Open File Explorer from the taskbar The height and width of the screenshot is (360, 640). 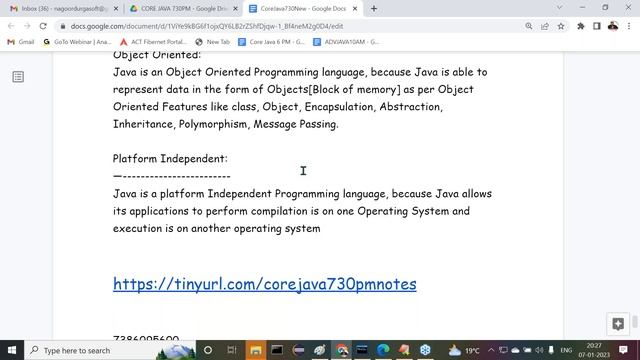pos(256,350)
